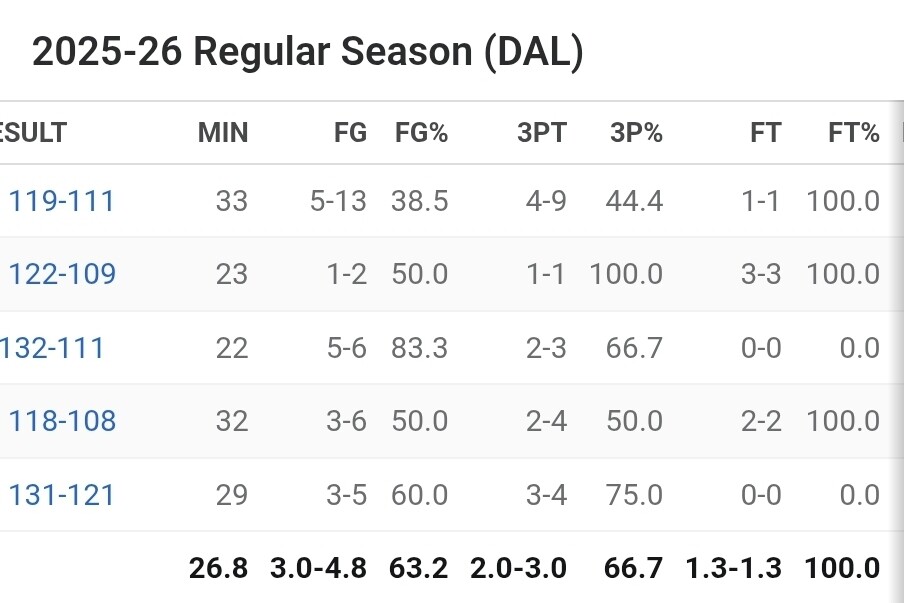Click the RESULT column header

[33, 133]
